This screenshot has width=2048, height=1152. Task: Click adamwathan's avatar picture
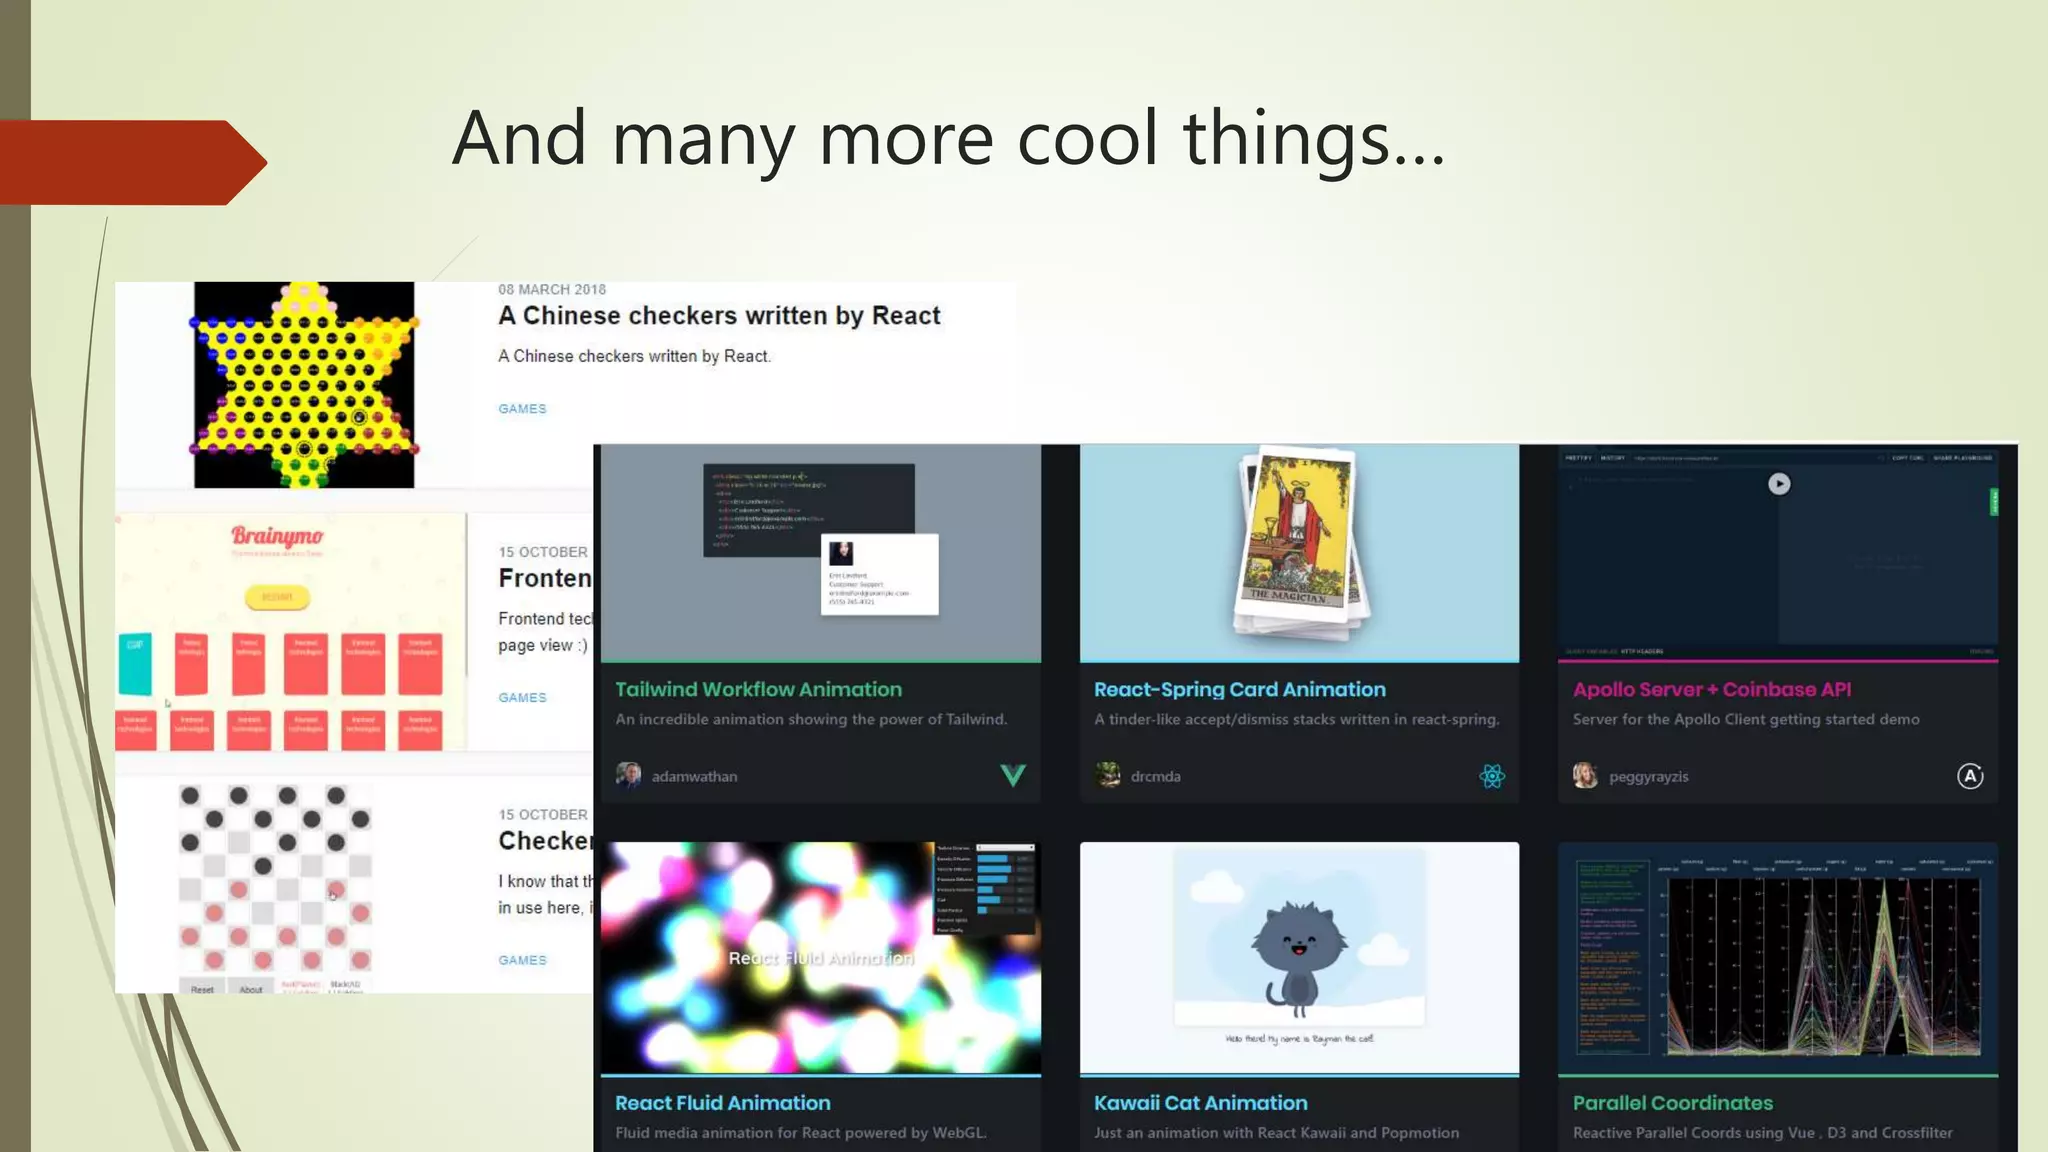[x=629, y=776]
